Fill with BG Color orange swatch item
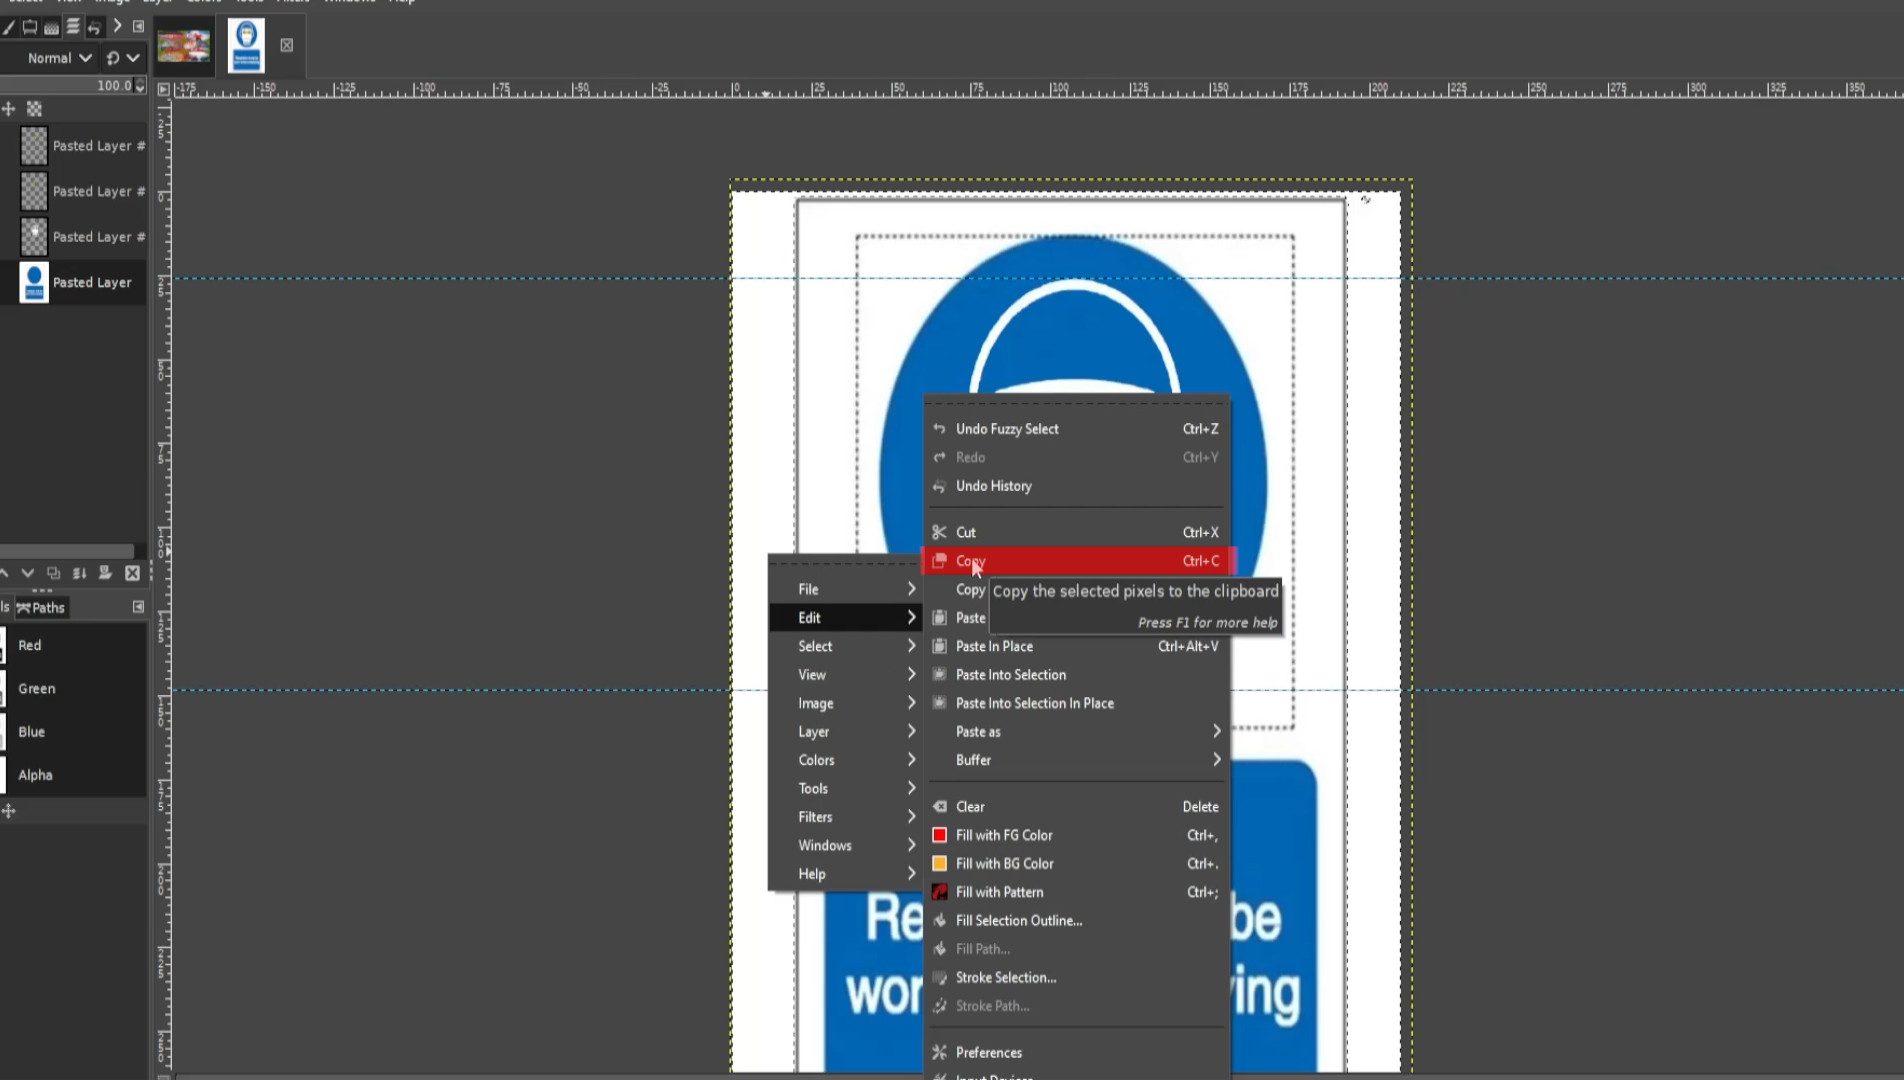 click(x=1076, y=864)
